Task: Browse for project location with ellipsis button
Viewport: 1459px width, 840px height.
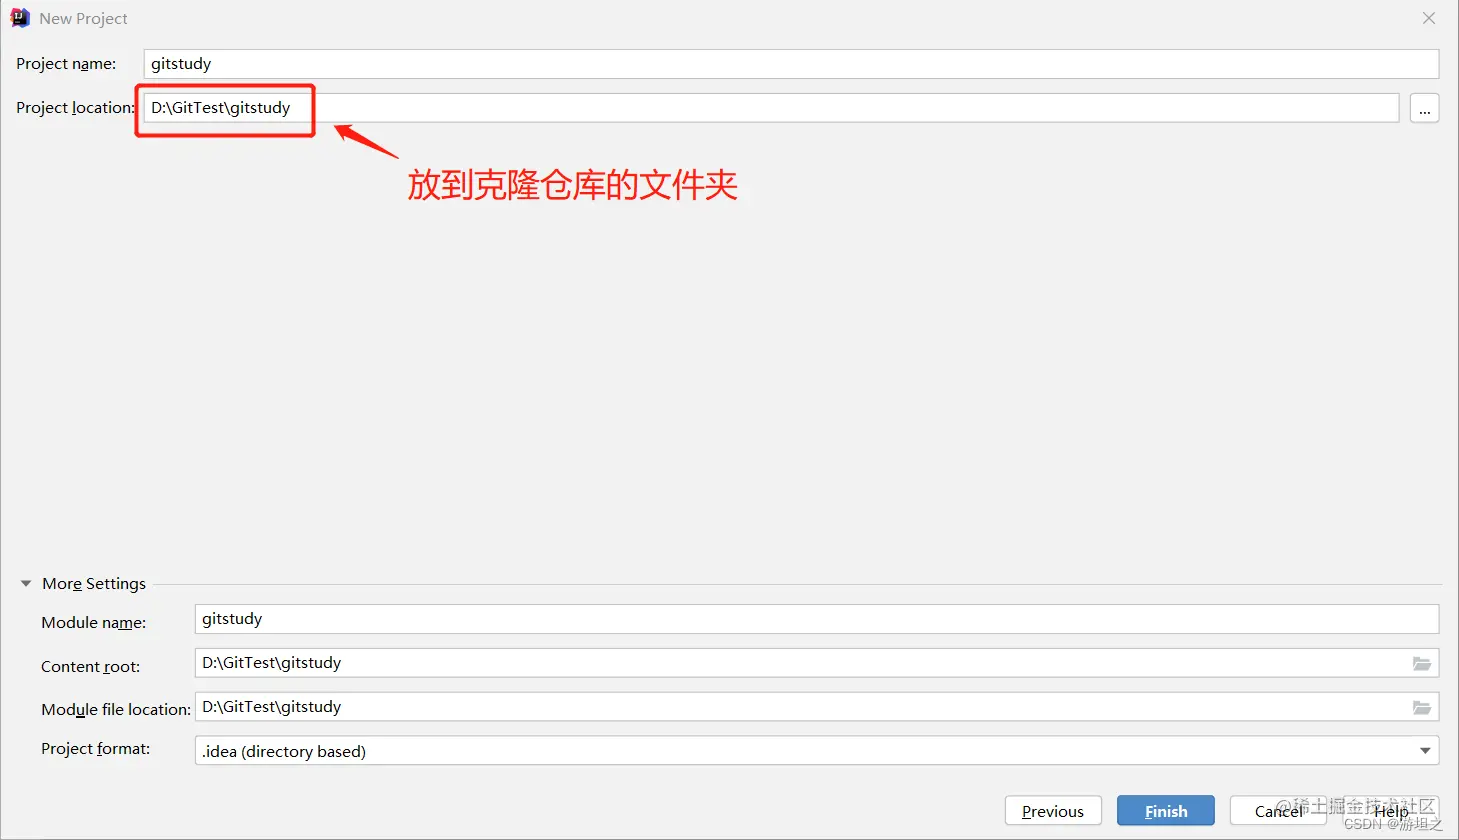Action: tap(1424, 108)
